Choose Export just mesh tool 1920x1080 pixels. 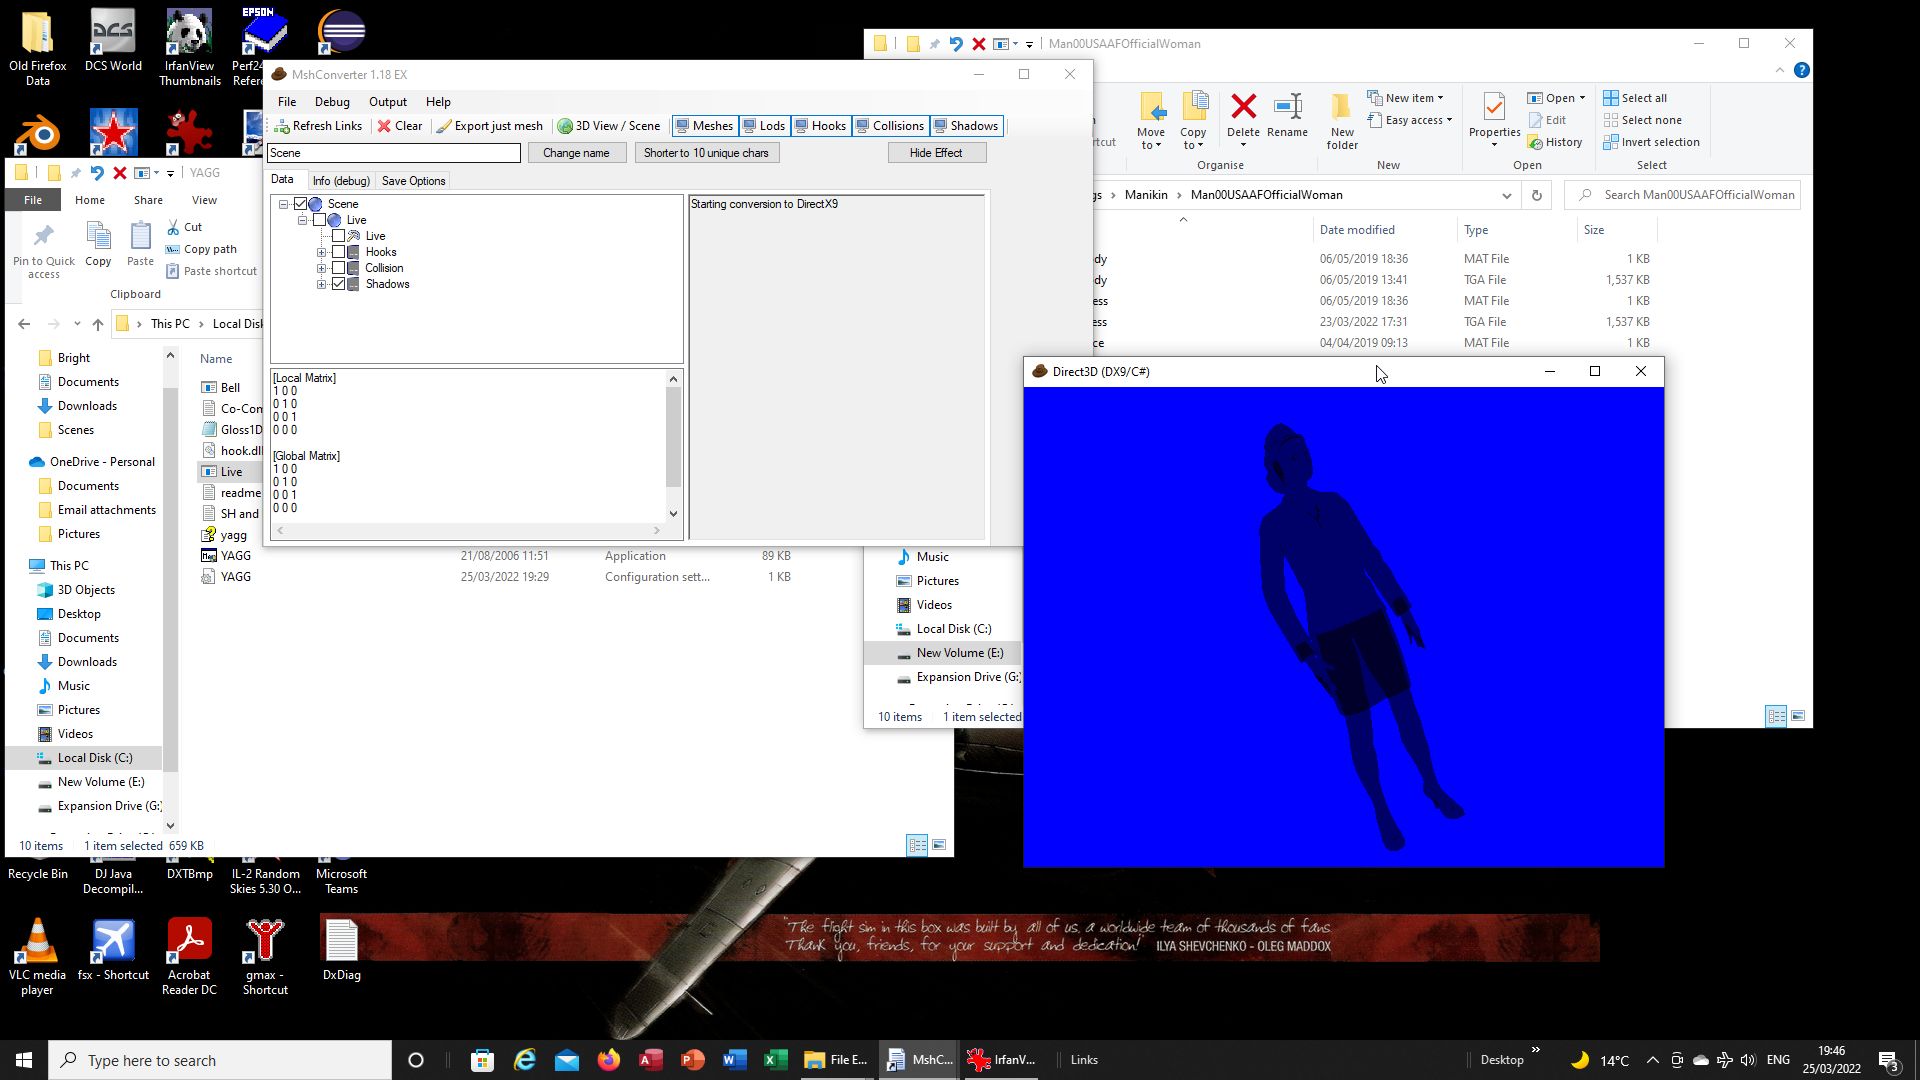[x=489, y=126]
